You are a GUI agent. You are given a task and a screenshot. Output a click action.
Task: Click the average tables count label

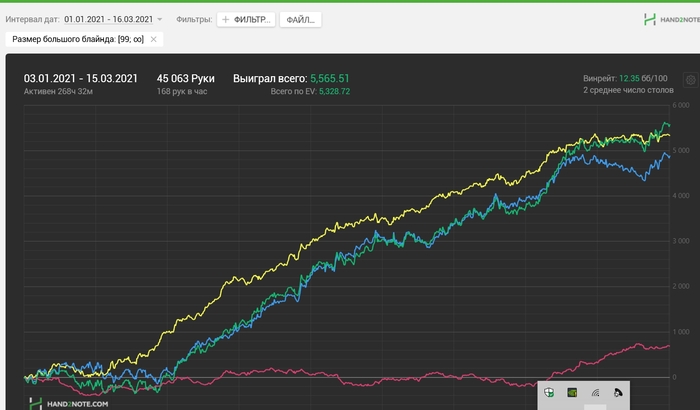[x=628, y=90]
